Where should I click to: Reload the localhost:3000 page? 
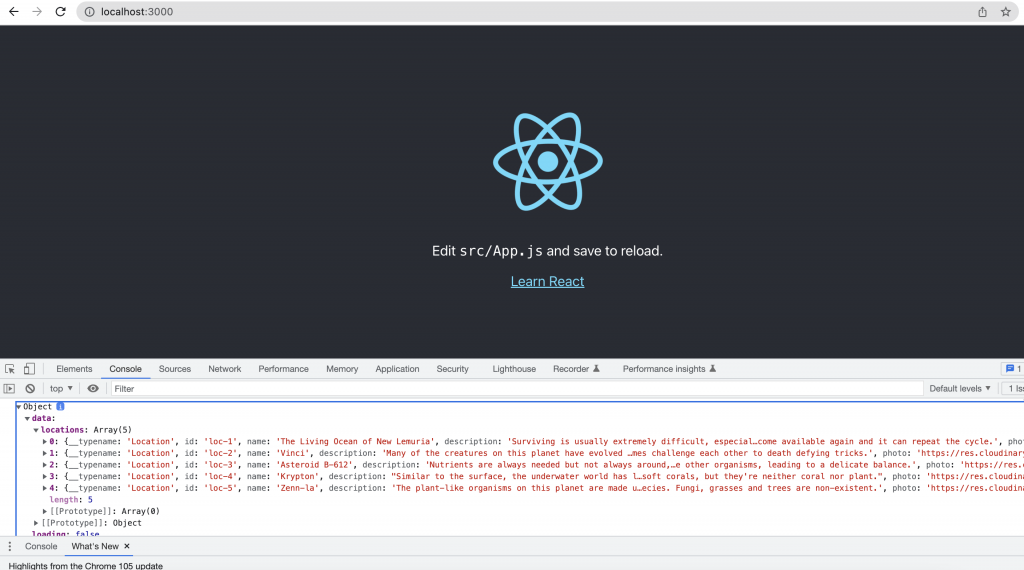click(x=61, y=12)
